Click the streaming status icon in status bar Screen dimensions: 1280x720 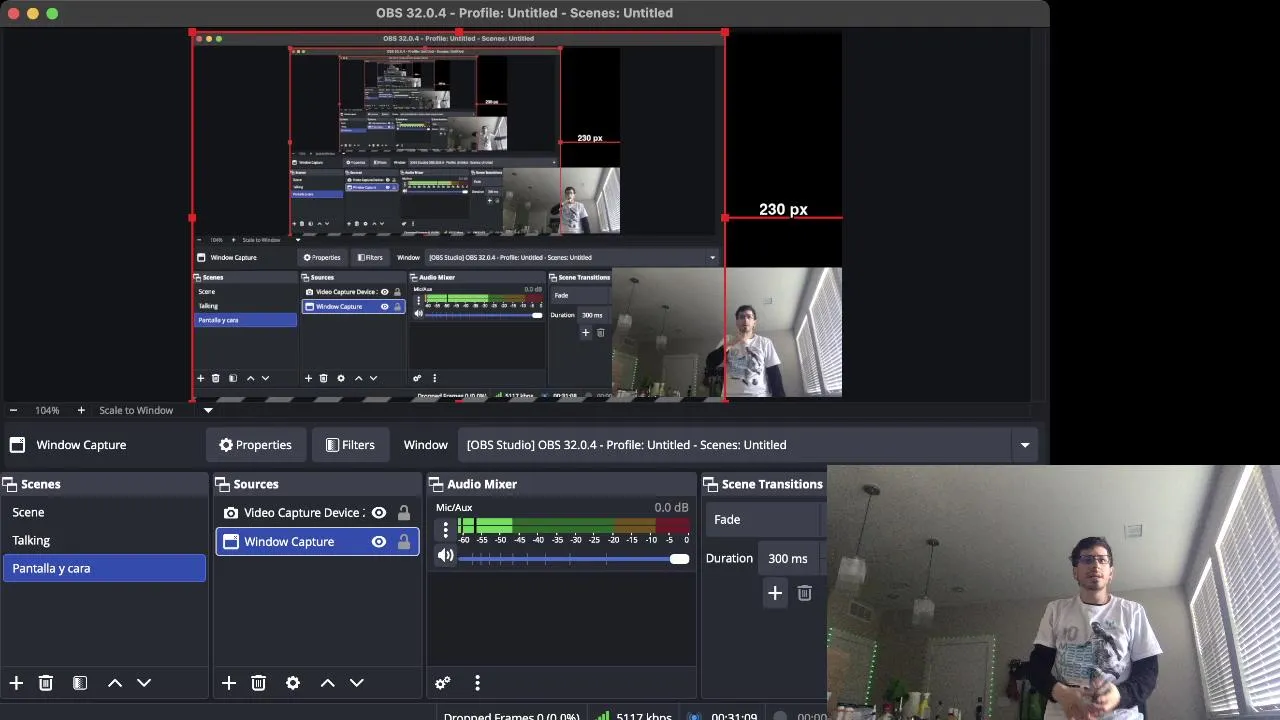pos(694,716)
